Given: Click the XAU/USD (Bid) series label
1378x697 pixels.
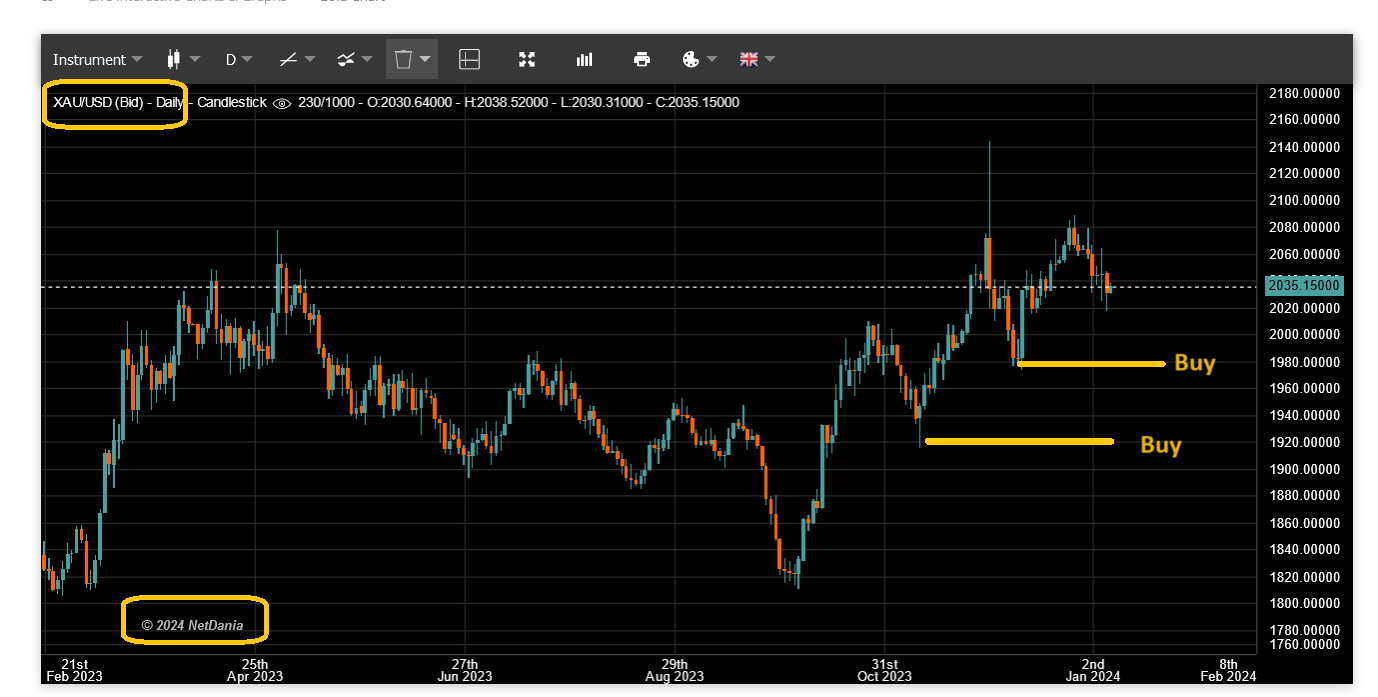Looking at the screenshot, I should coord(98,102).
